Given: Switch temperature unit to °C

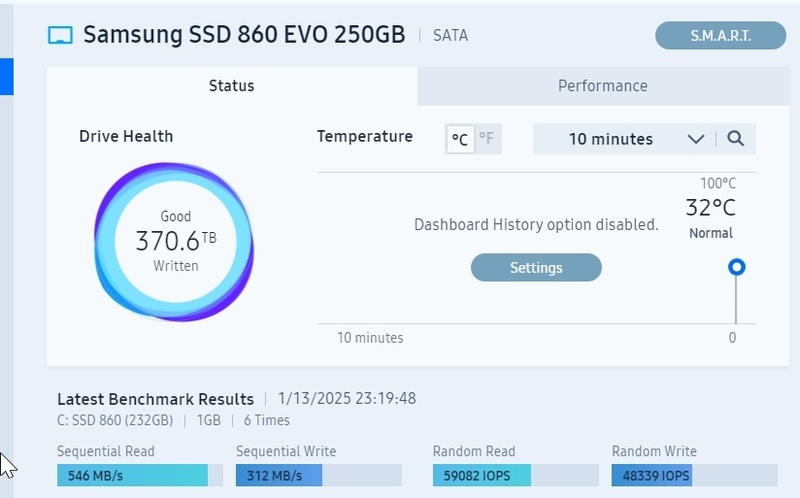Looking at the screenshot, I should (x=460, y=139).
